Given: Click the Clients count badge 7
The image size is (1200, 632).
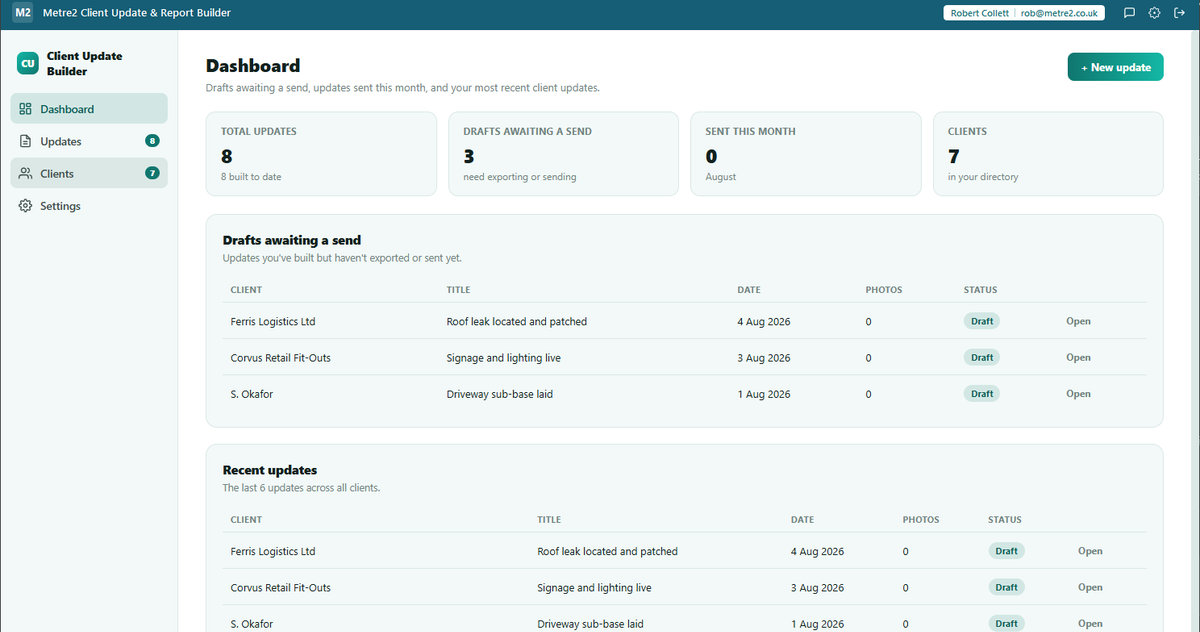Looking at the screenshot, I should pyautogui.click(x=152, y=173).
